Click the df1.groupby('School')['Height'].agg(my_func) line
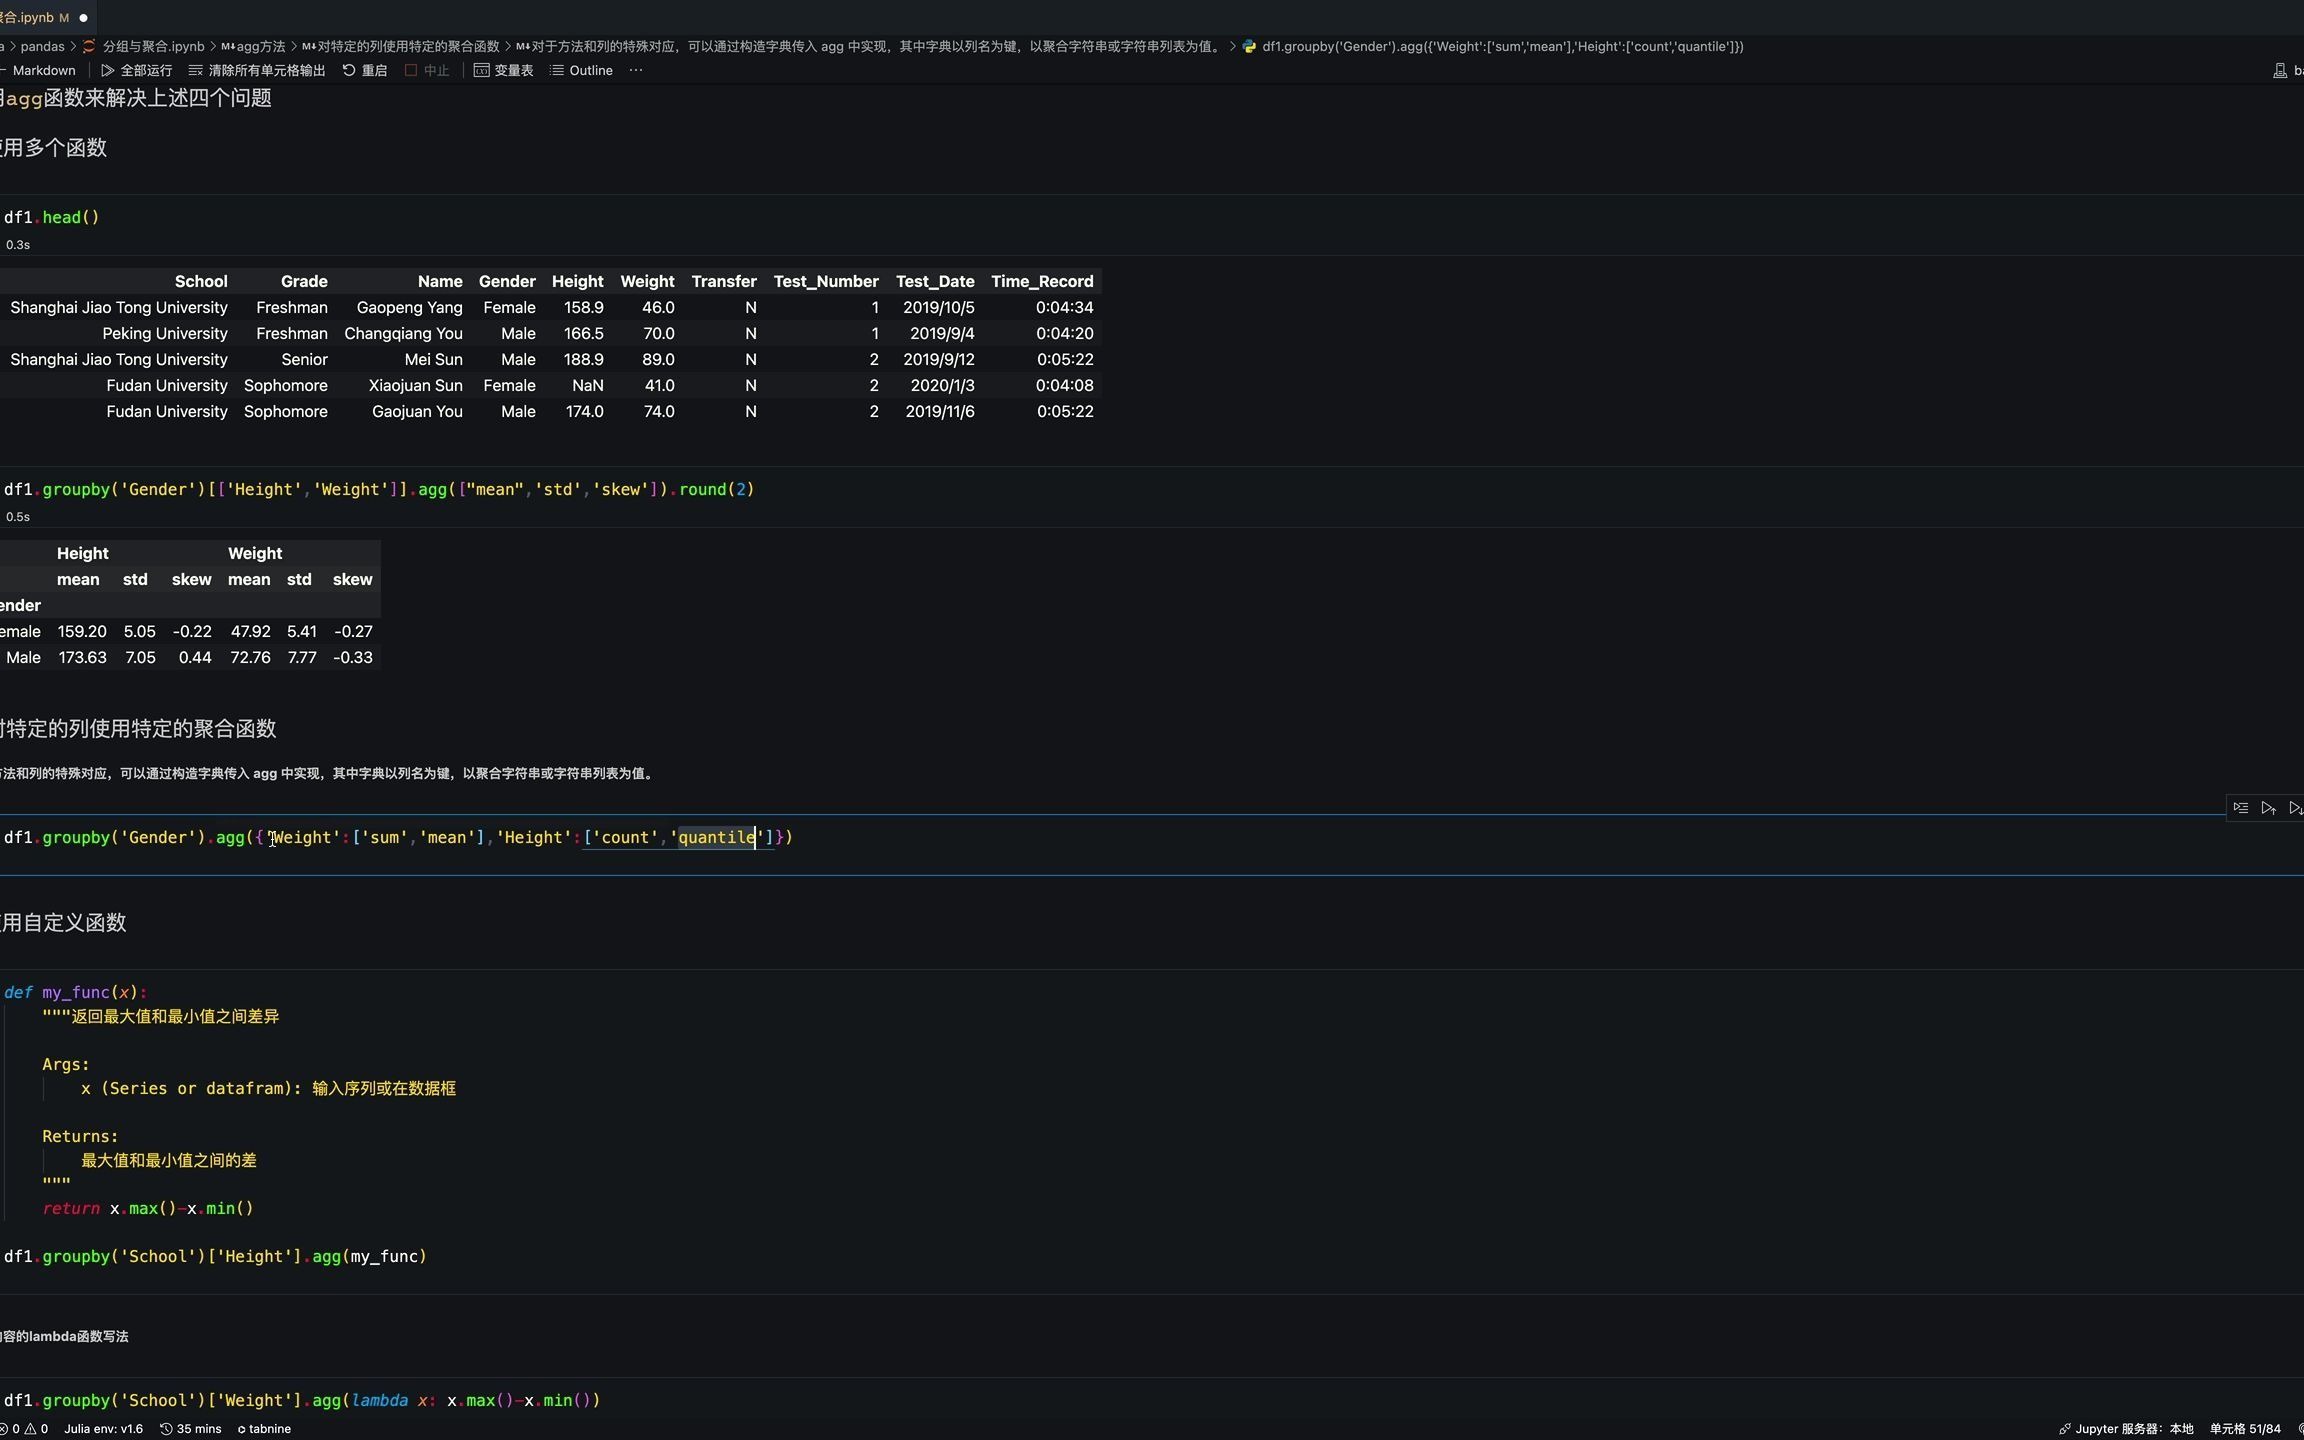This screenshot has width=2304, height=1440. (215, 1256)
